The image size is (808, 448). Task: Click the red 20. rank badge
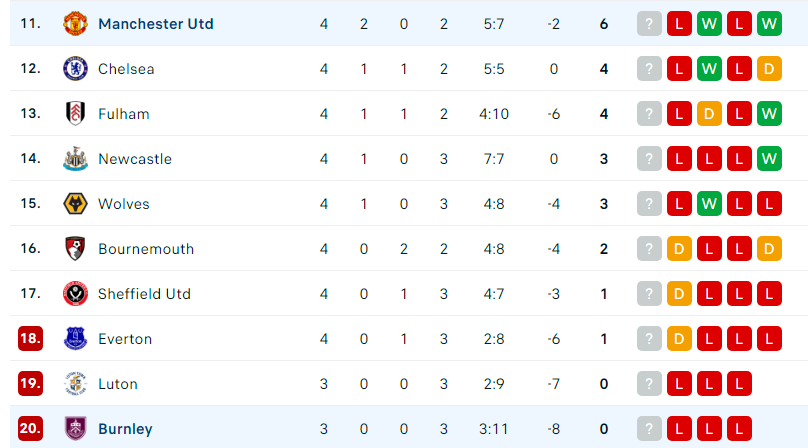30,428
